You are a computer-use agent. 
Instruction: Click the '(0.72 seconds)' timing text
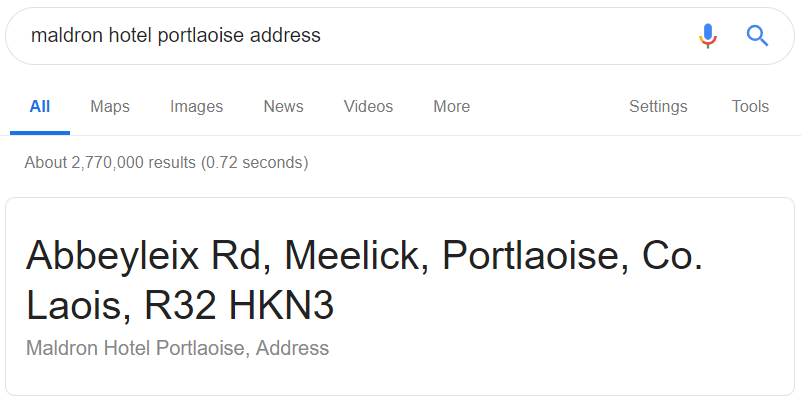[254, 162]
